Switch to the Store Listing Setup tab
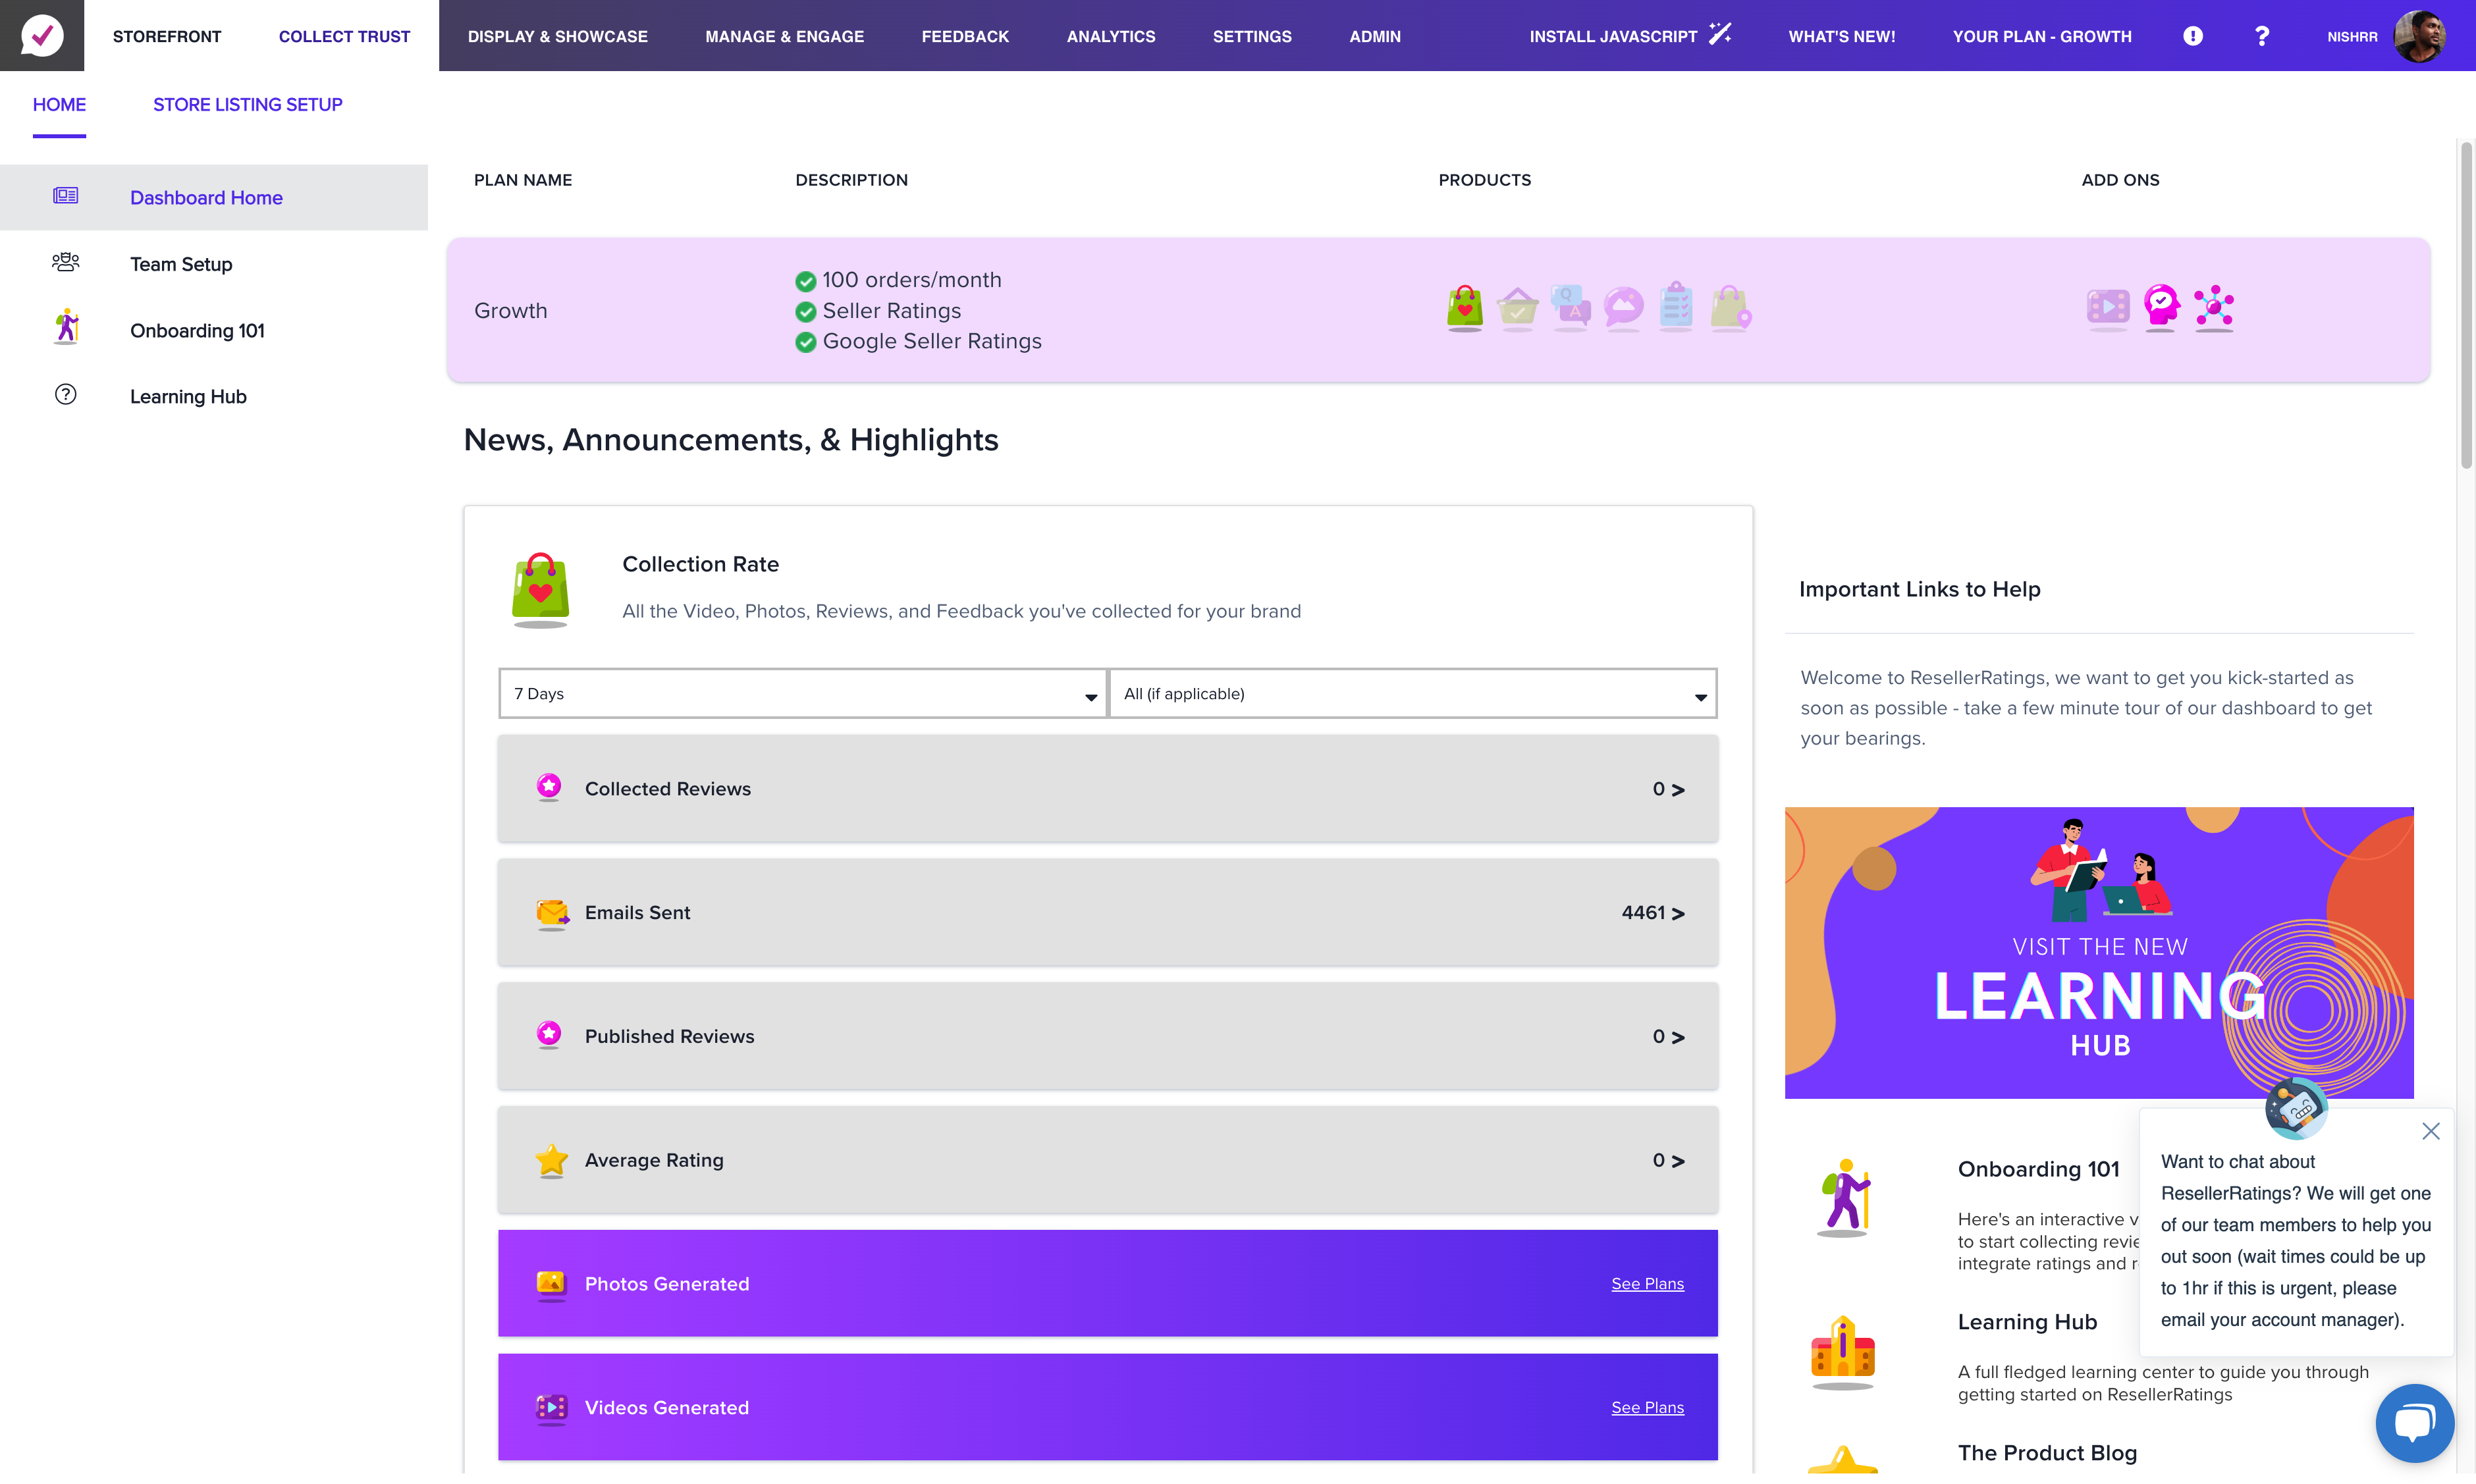Viewport: 2476px width, 1484px height. [x=247, y=104]
